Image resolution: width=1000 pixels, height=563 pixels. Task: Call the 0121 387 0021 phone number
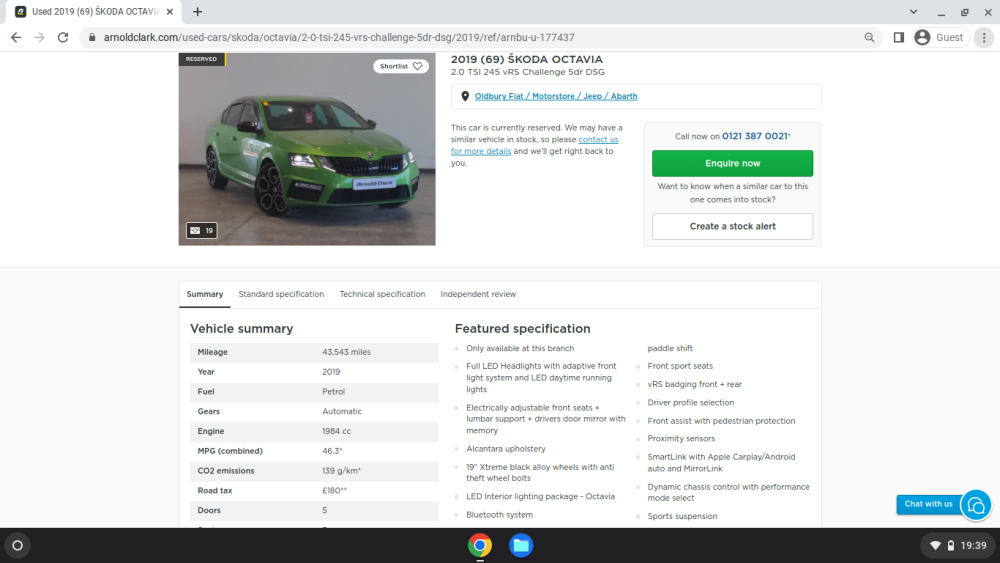pos(755,136)
